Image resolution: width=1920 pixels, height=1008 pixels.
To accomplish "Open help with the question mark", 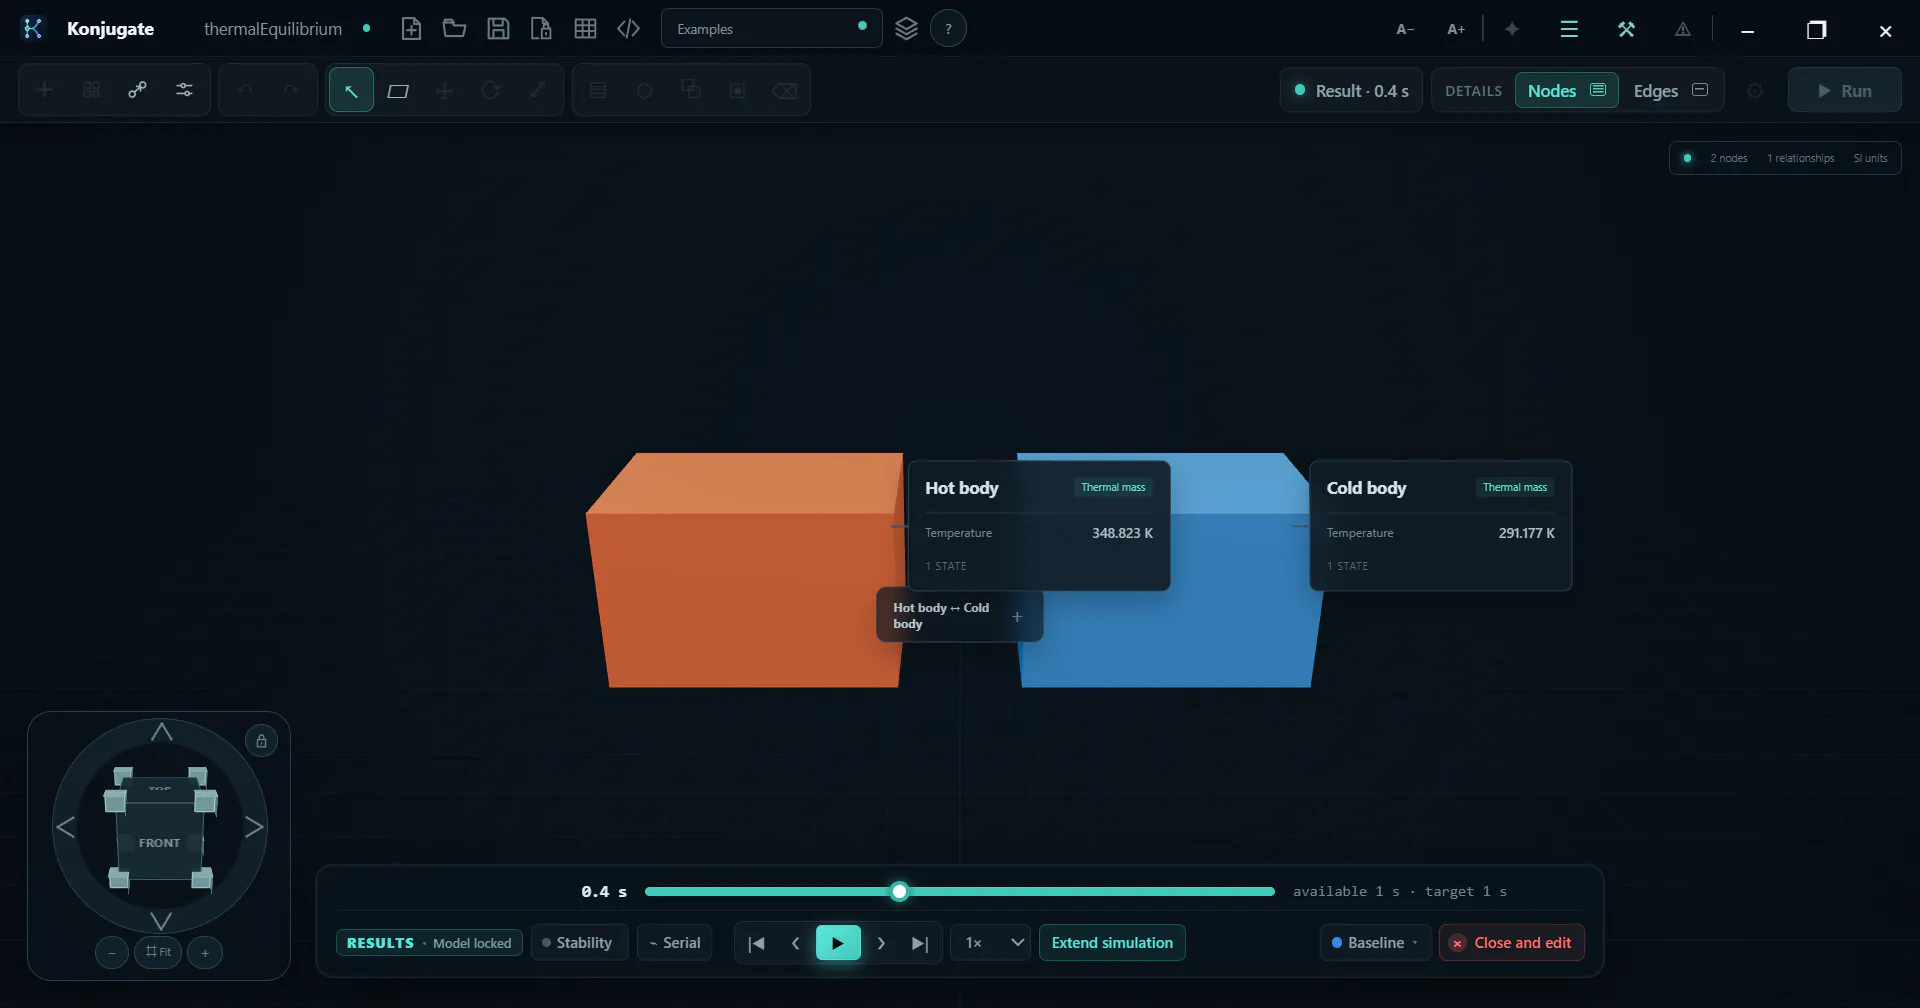I will tap(948, 29).
